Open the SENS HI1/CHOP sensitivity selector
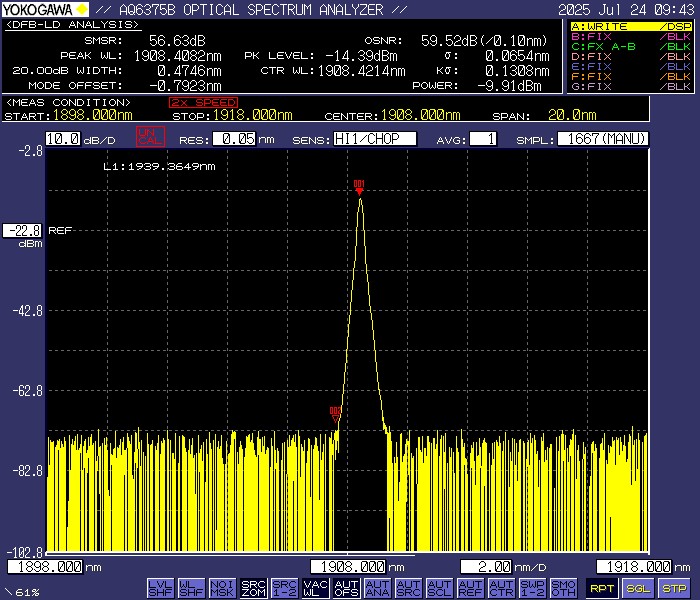Image resolution: width=700 pixels, height=600 pixels. (375, 139)
